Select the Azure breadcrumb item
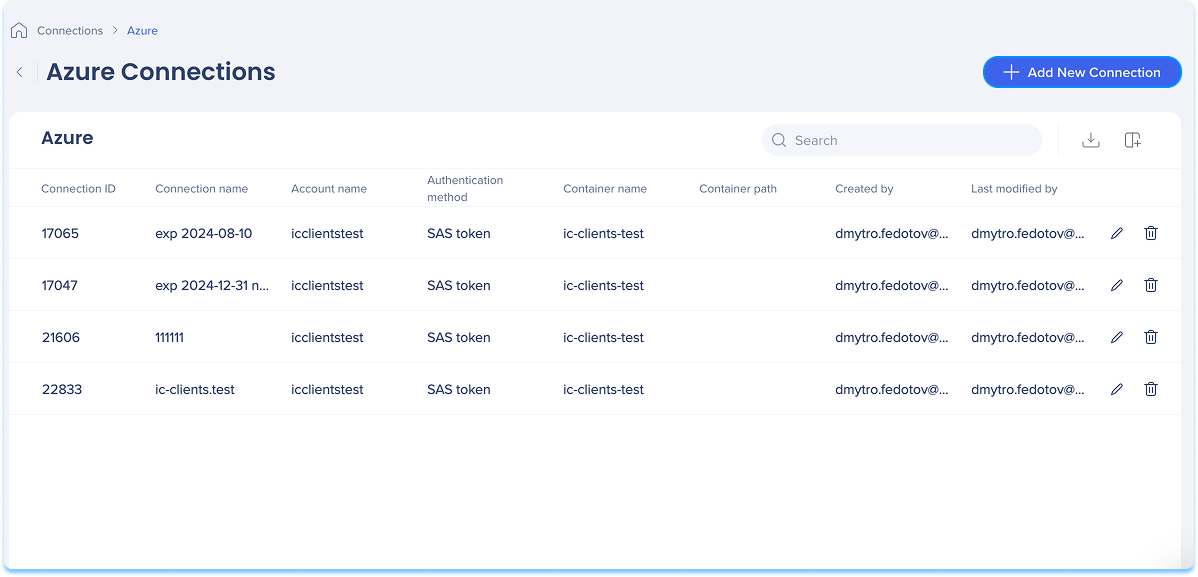 pyautogui.click(x=142, y=31)
